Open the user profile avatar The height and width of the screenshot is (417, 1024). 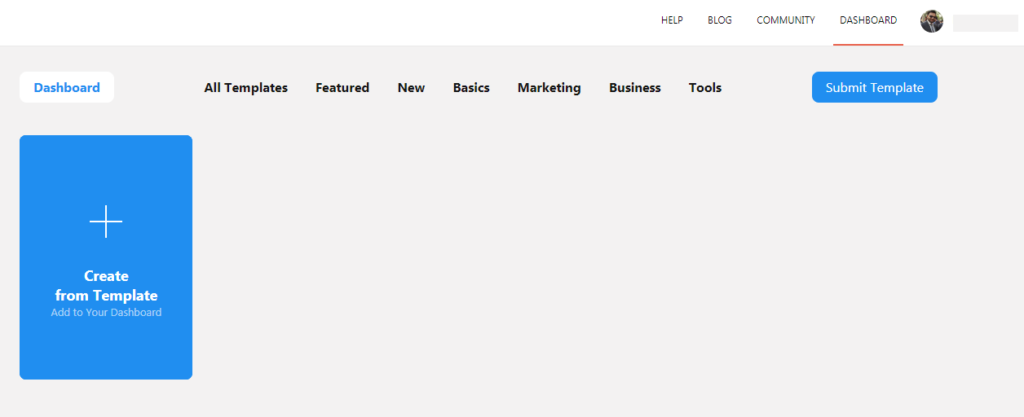pyautogui.click(x=931, y=21)
